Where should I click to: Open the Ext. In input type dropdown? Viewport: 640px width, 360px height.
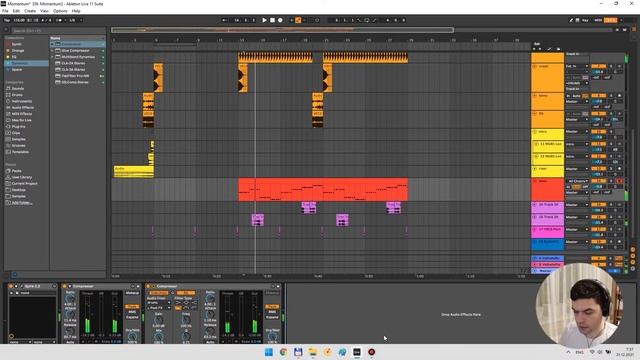pos(577,66)
